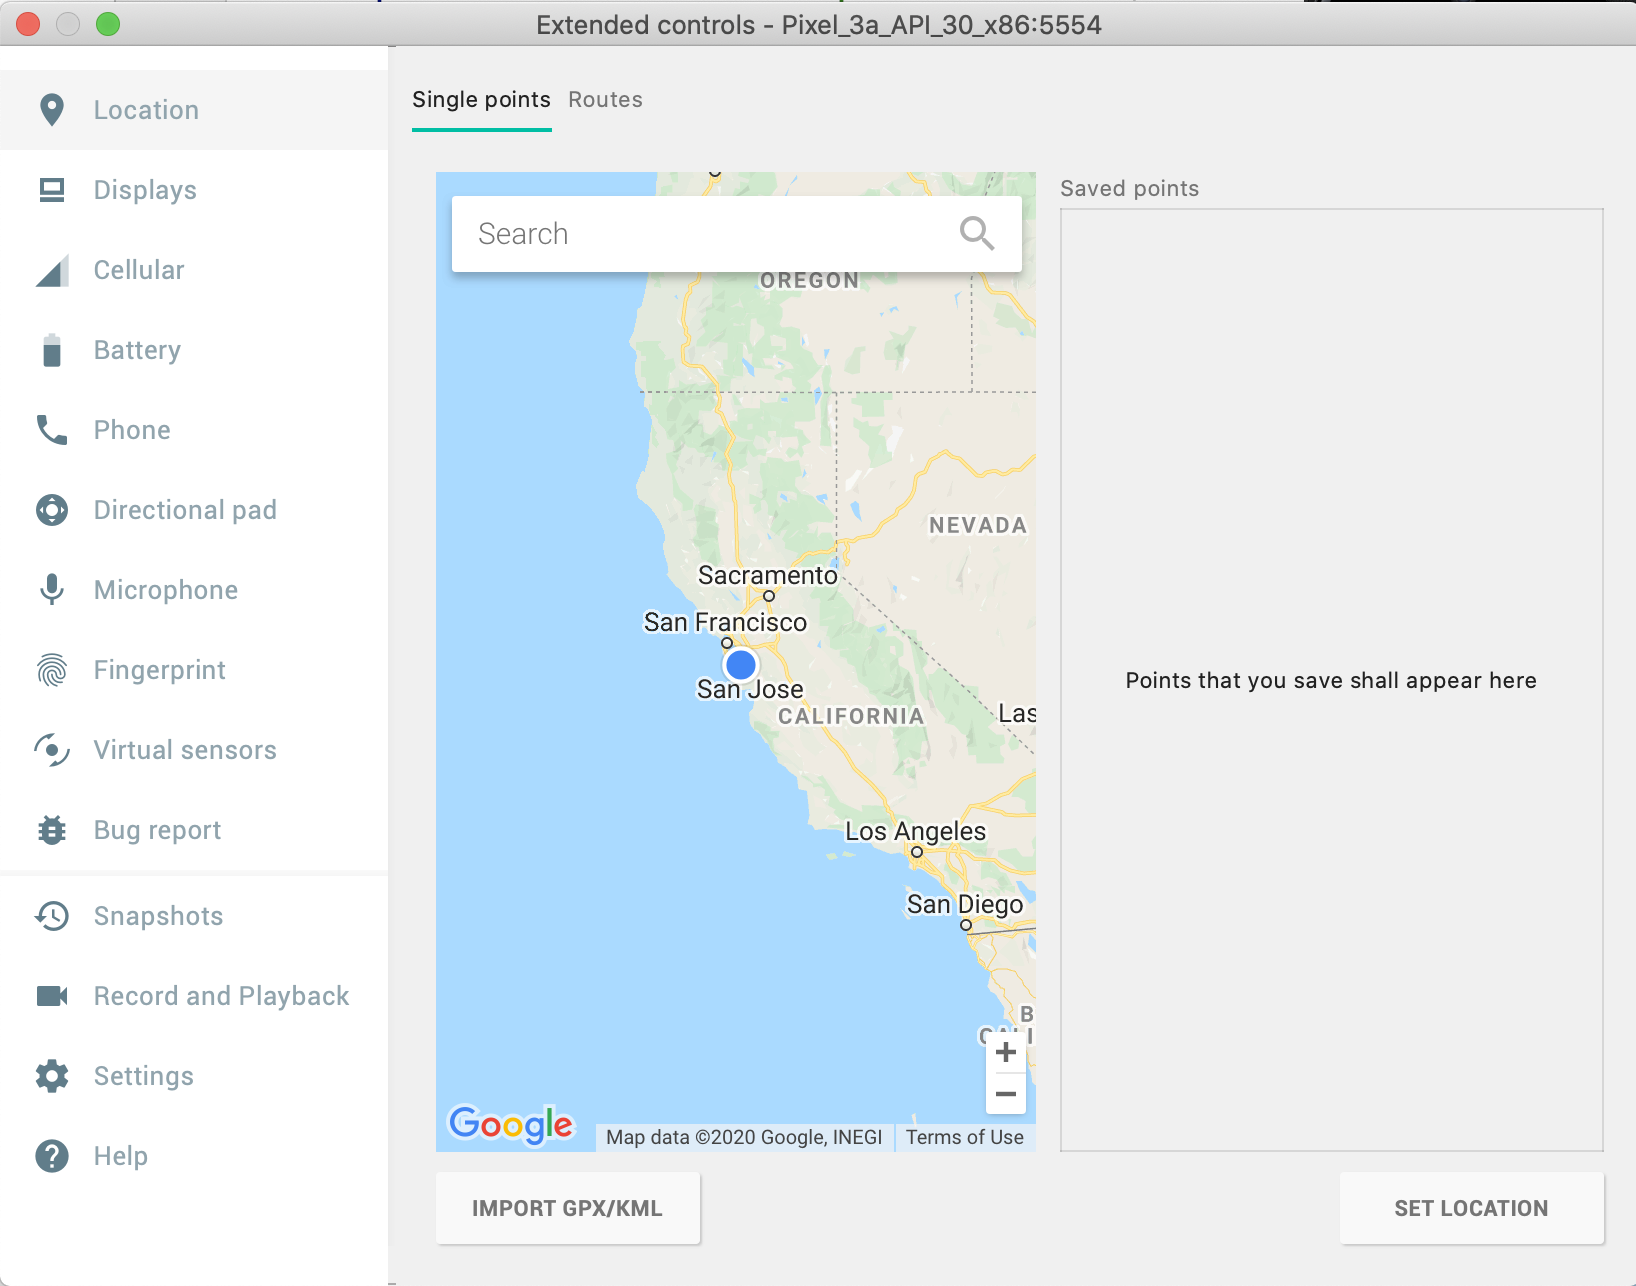Click the IMPORT GPX/KML button
This screenshot has height=1286, width=1636.
tap(567, 1208)
